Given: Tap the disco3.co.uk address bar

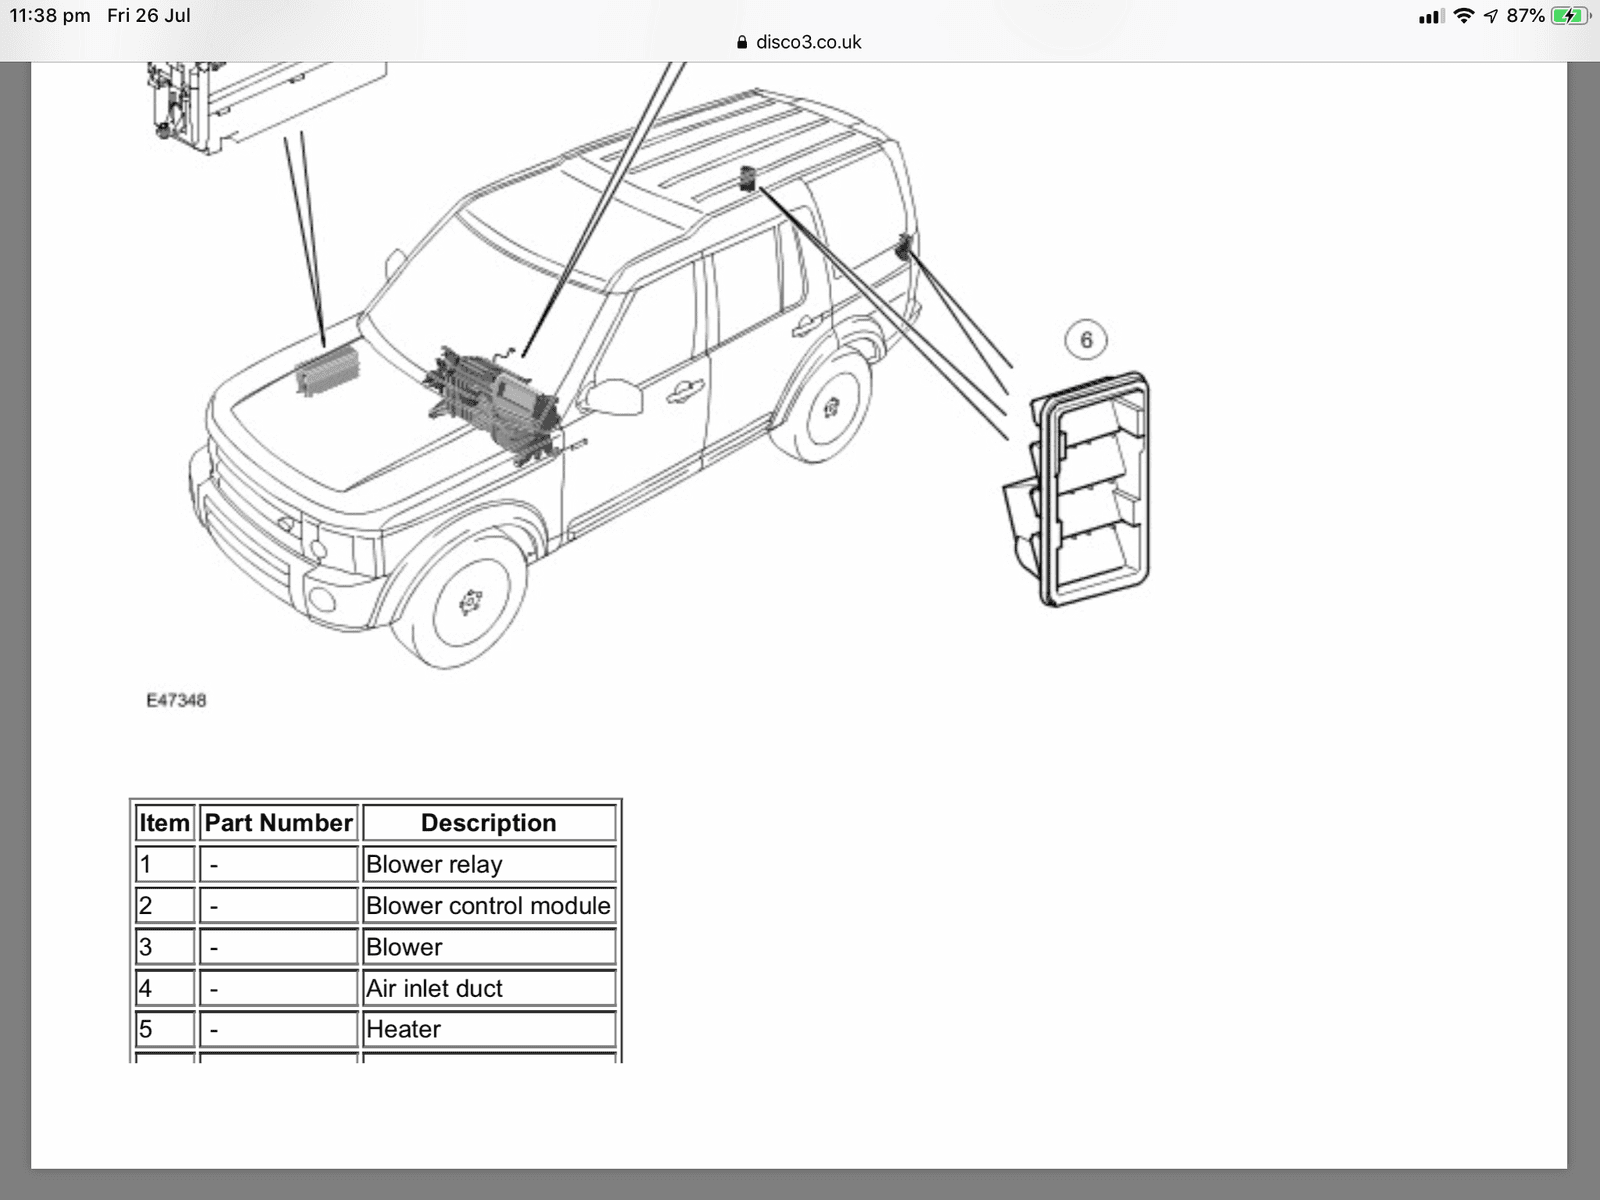Looking at the screenshot, I should click(799, 42).
